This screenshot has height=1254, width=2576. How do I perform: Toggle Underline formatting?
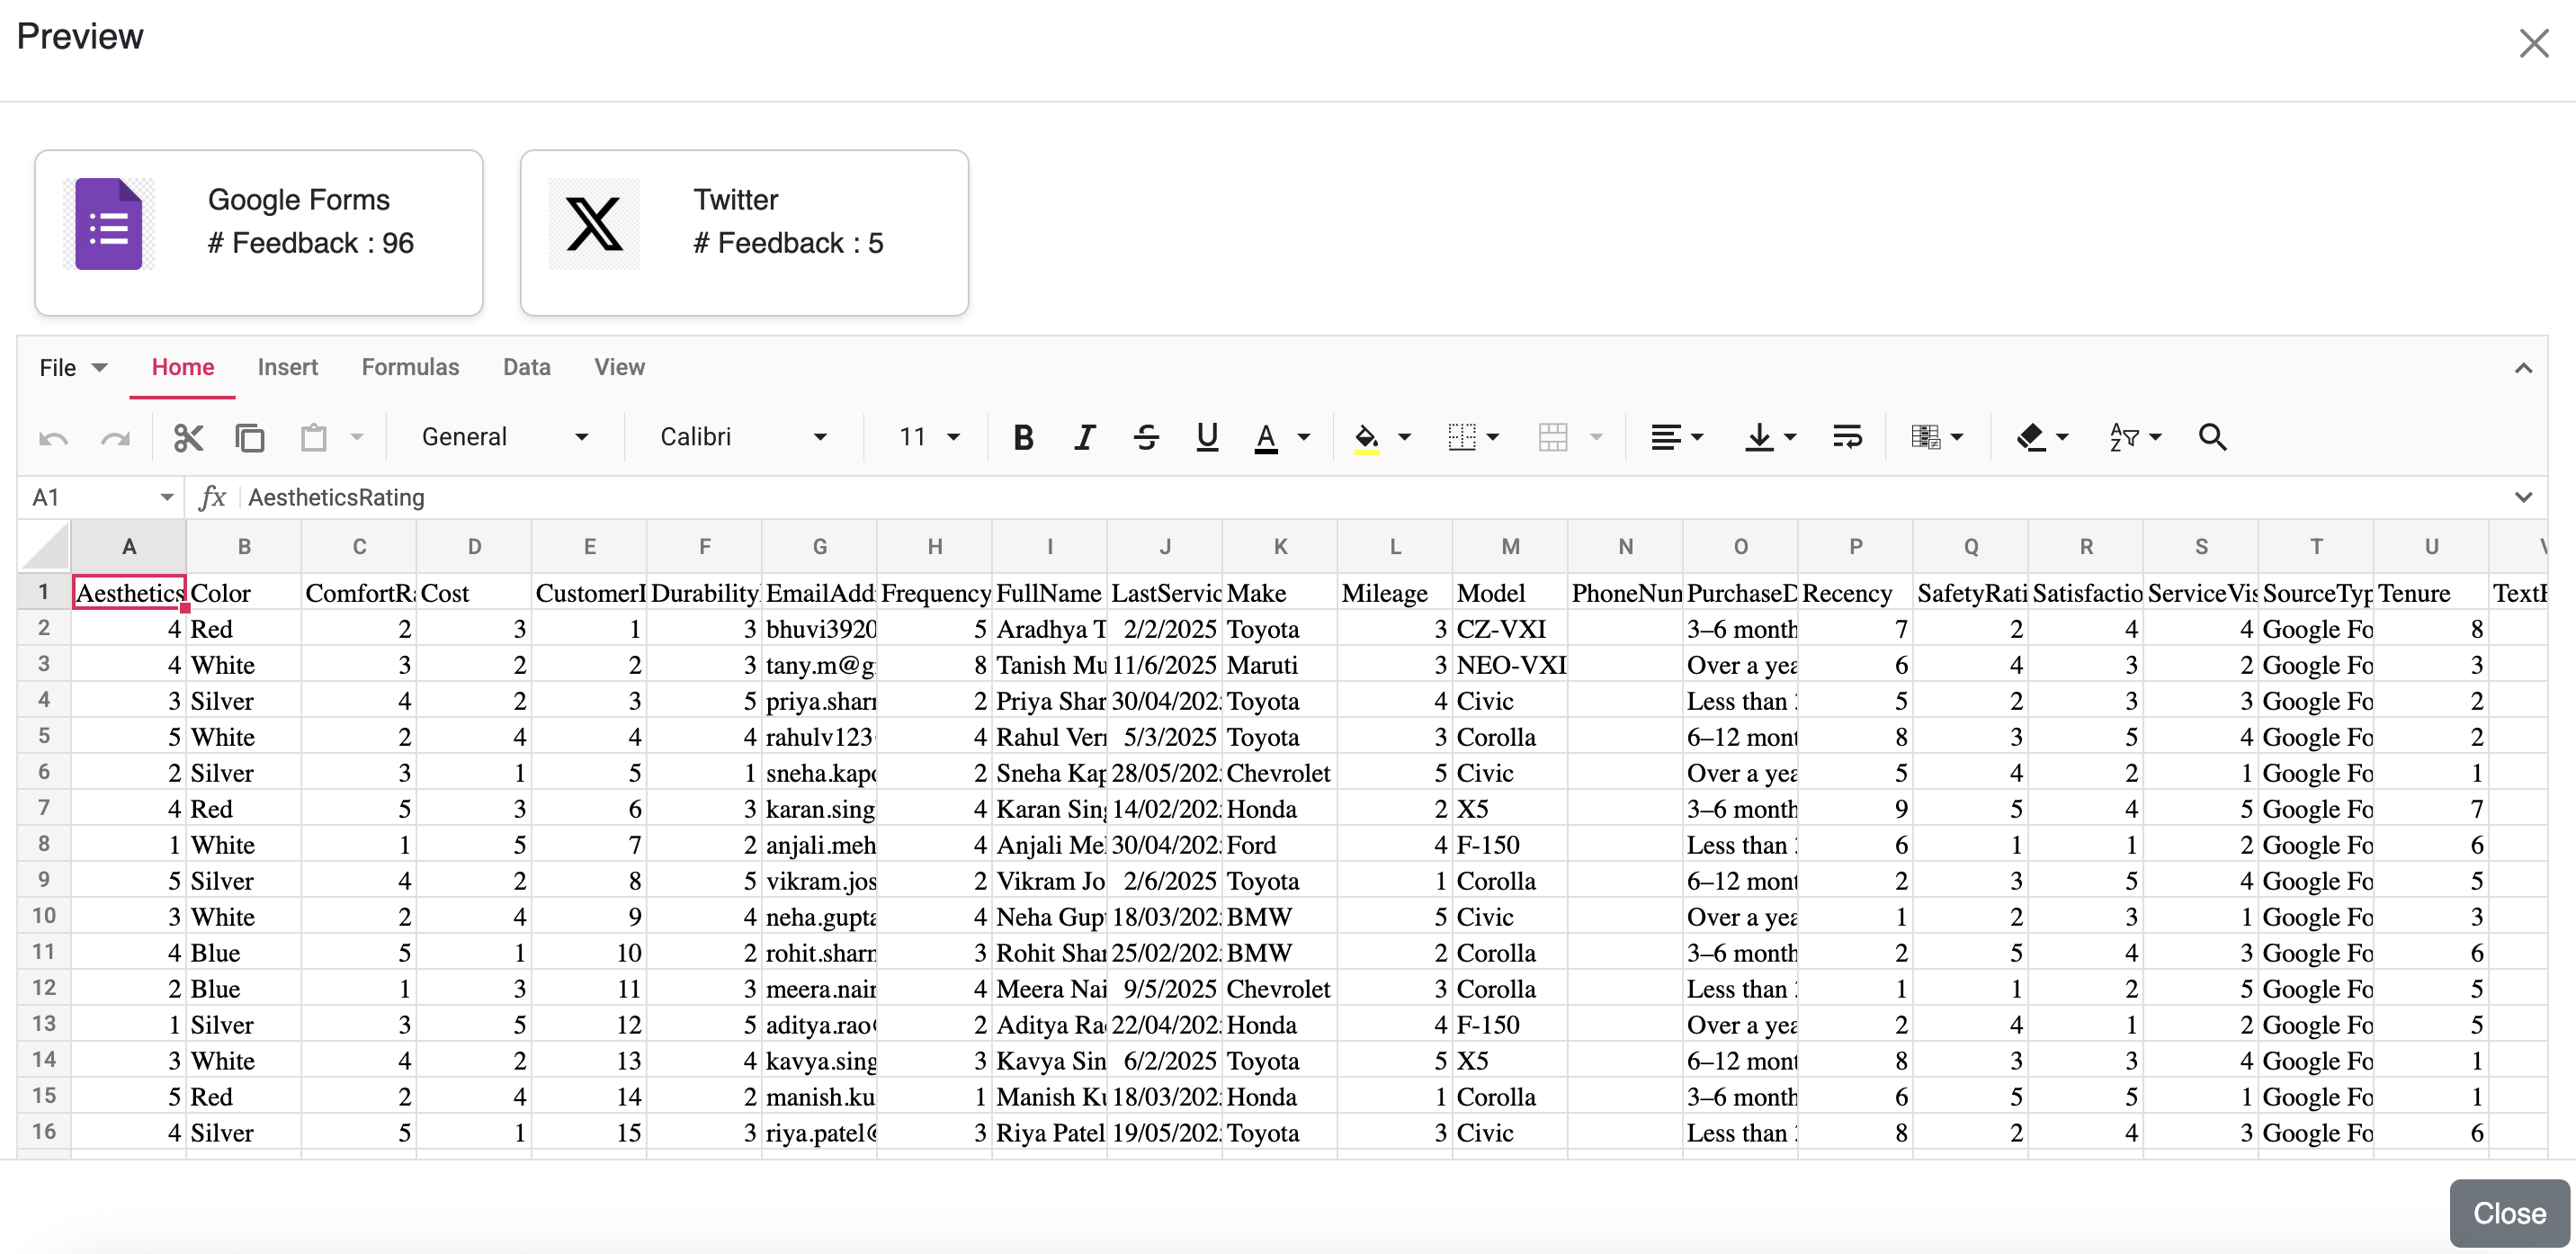click(x=1206, y=437)
